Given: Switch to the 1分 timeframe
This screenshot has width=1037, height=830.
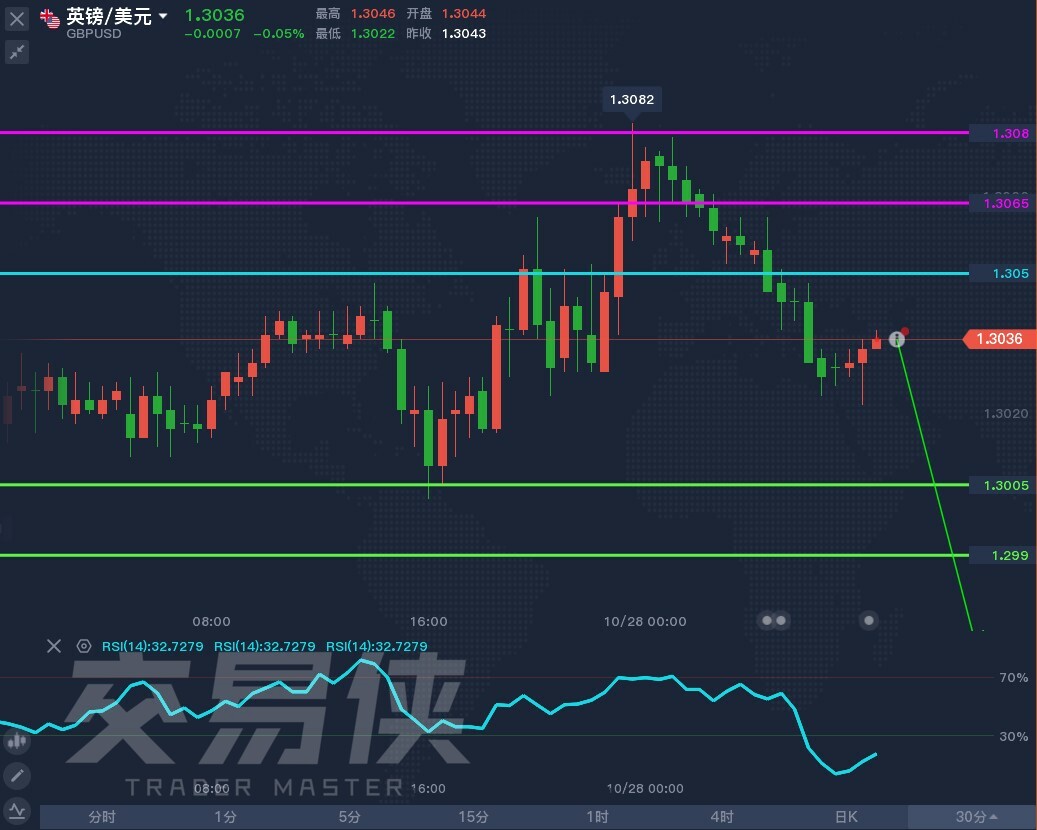Looking at the screenshot, I should (226, 817).
